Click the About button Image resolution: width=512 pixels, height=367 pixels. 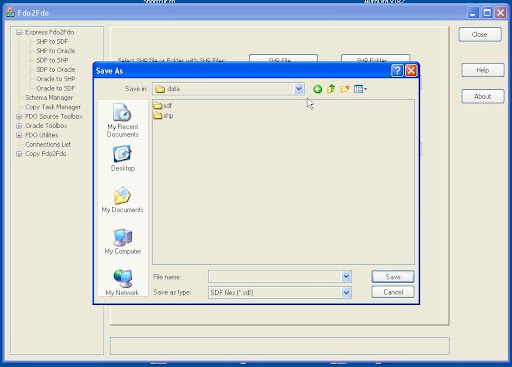(x=482, y=96)
